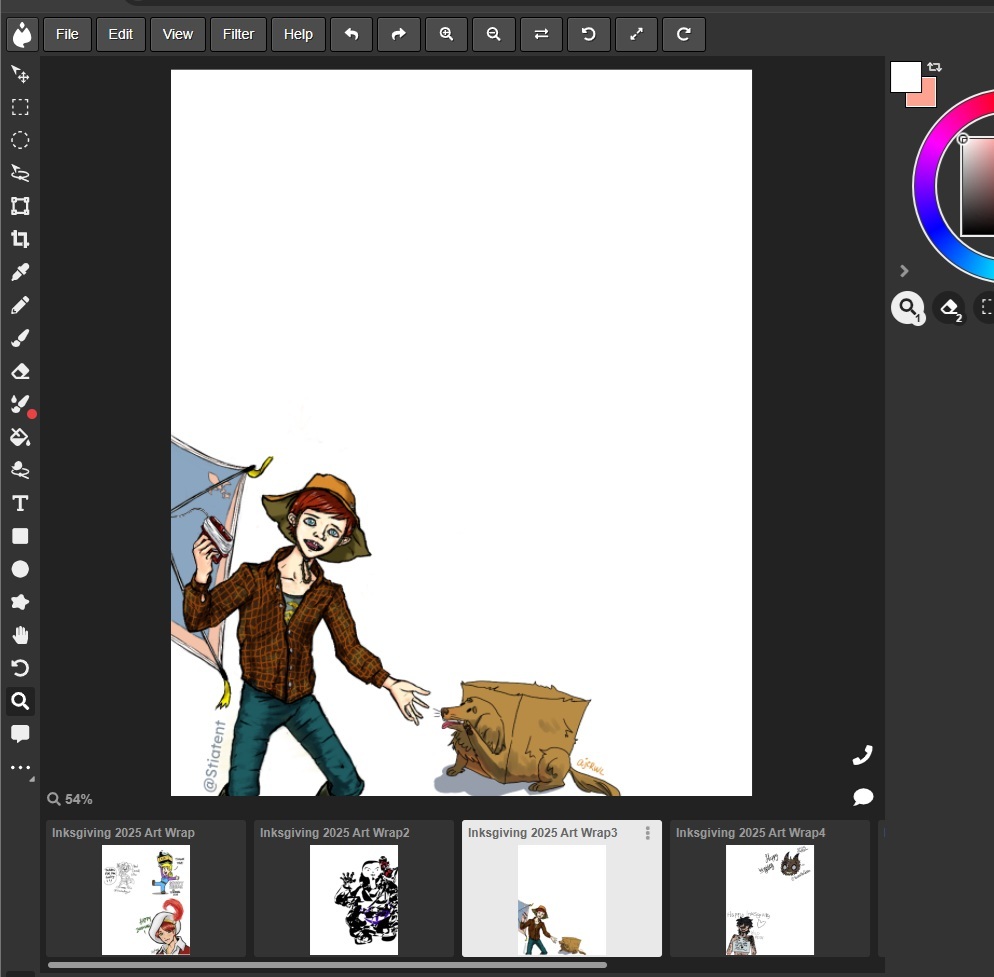Open options menu for Art Wrap3
Viewport: 994px width, 977px height.
[648, 833]
